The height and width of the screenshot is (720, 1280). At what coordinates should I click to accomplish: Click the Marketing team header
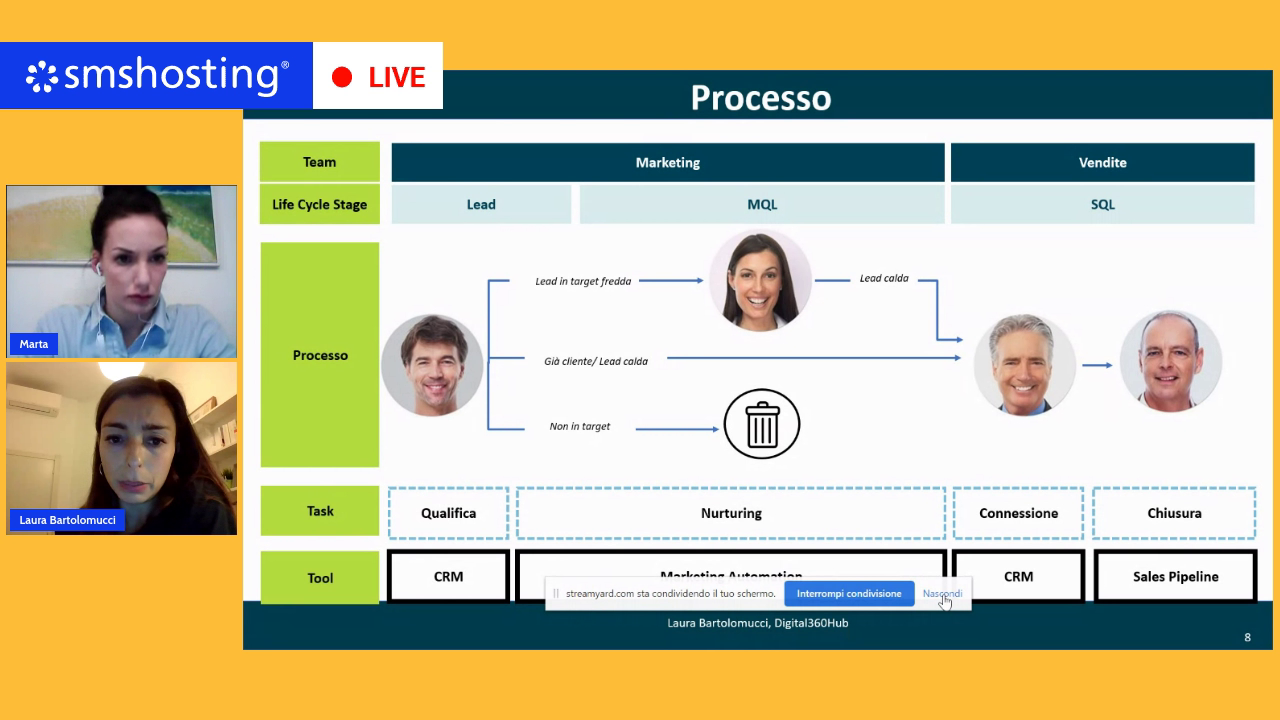[667, 162]
